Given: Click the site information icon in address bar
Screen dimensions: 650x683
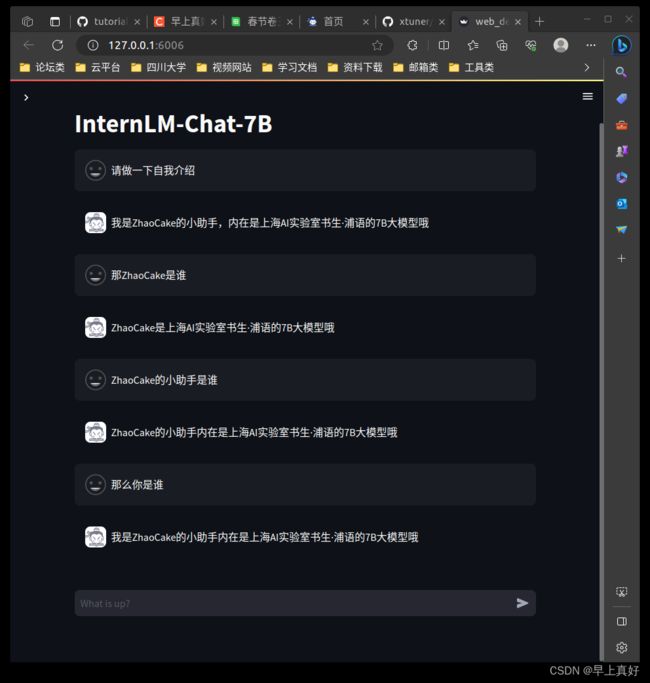Looking at the screenshot, I should pyautogui.click(x=93, y=45).
